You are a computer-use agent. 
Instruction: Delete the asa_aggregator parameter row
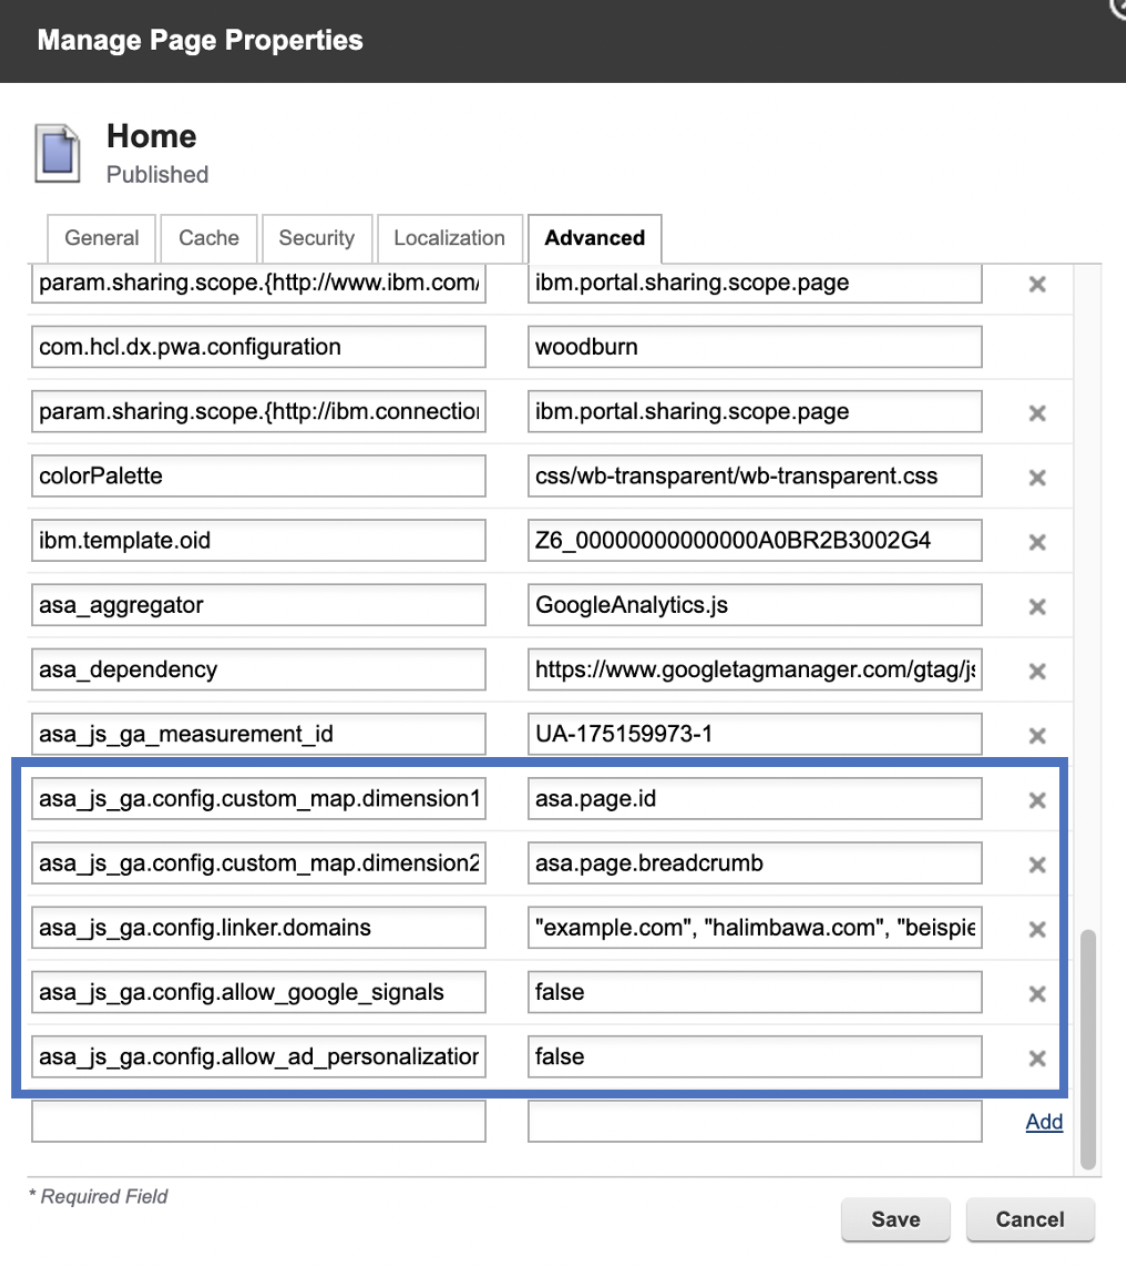[1037, 605]
